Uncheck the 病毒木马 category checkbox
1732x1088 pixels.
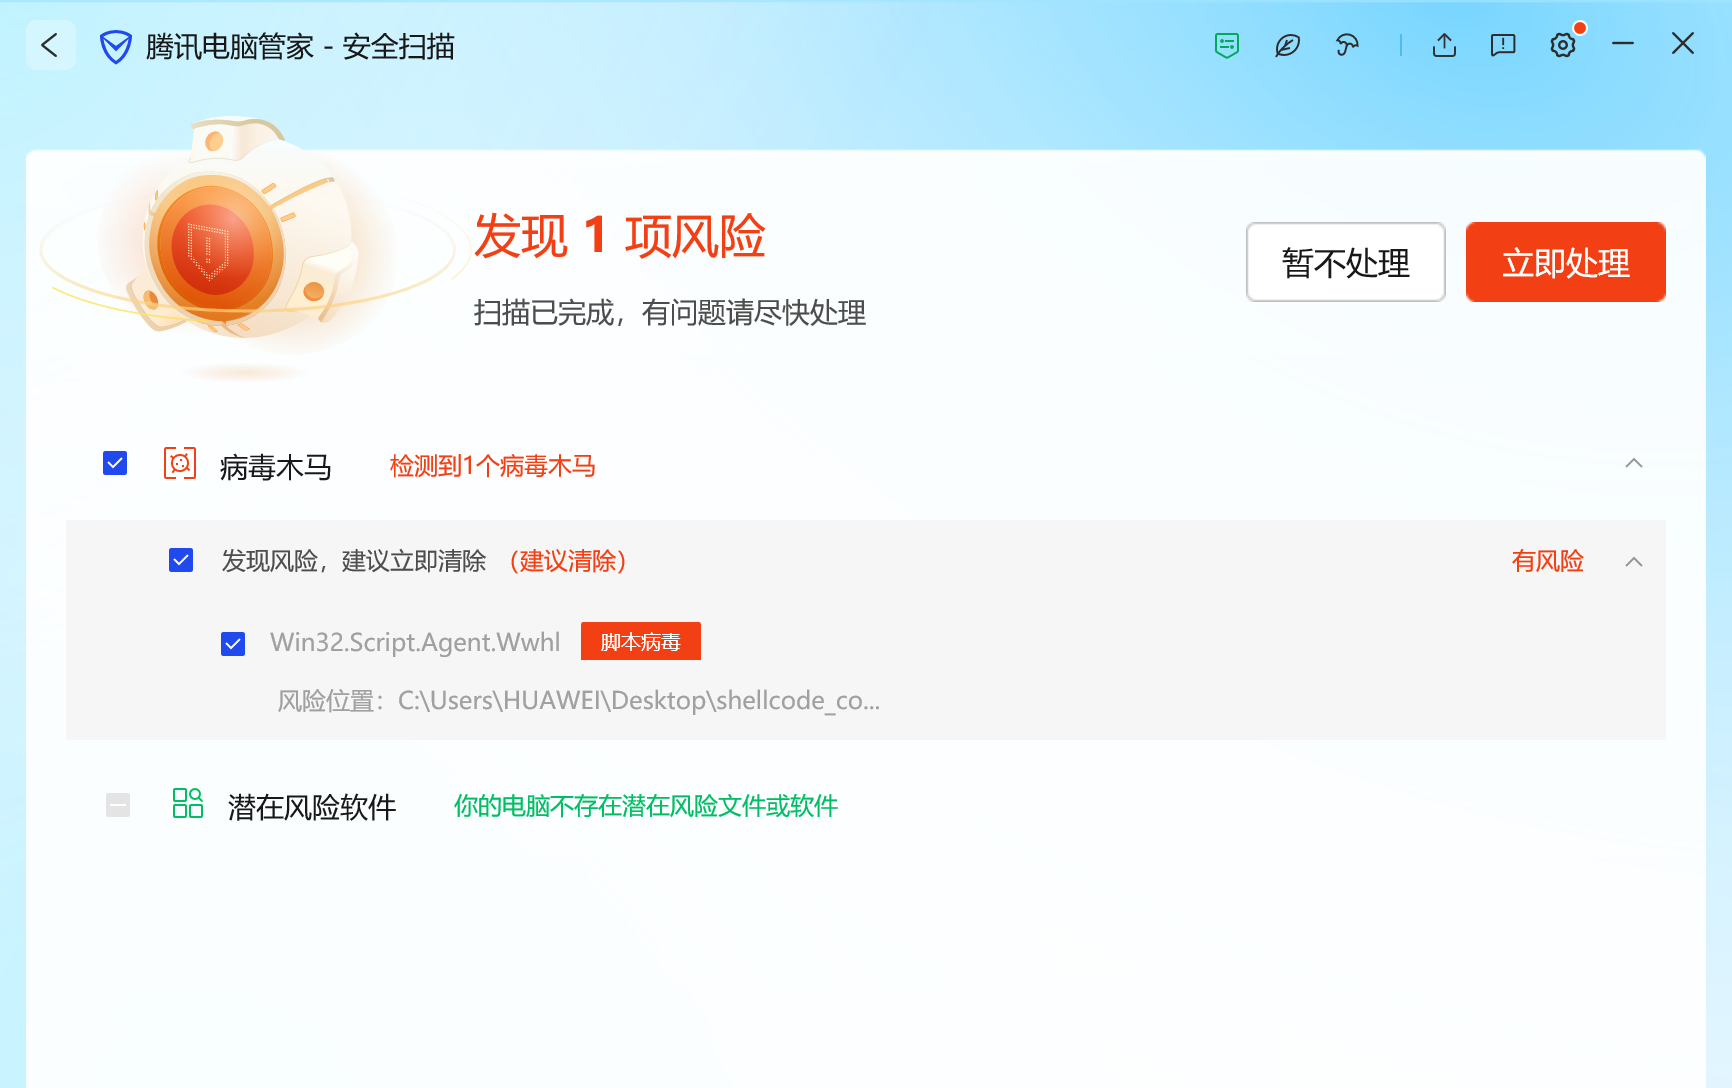pyautogui.click(x=115, y=463)
